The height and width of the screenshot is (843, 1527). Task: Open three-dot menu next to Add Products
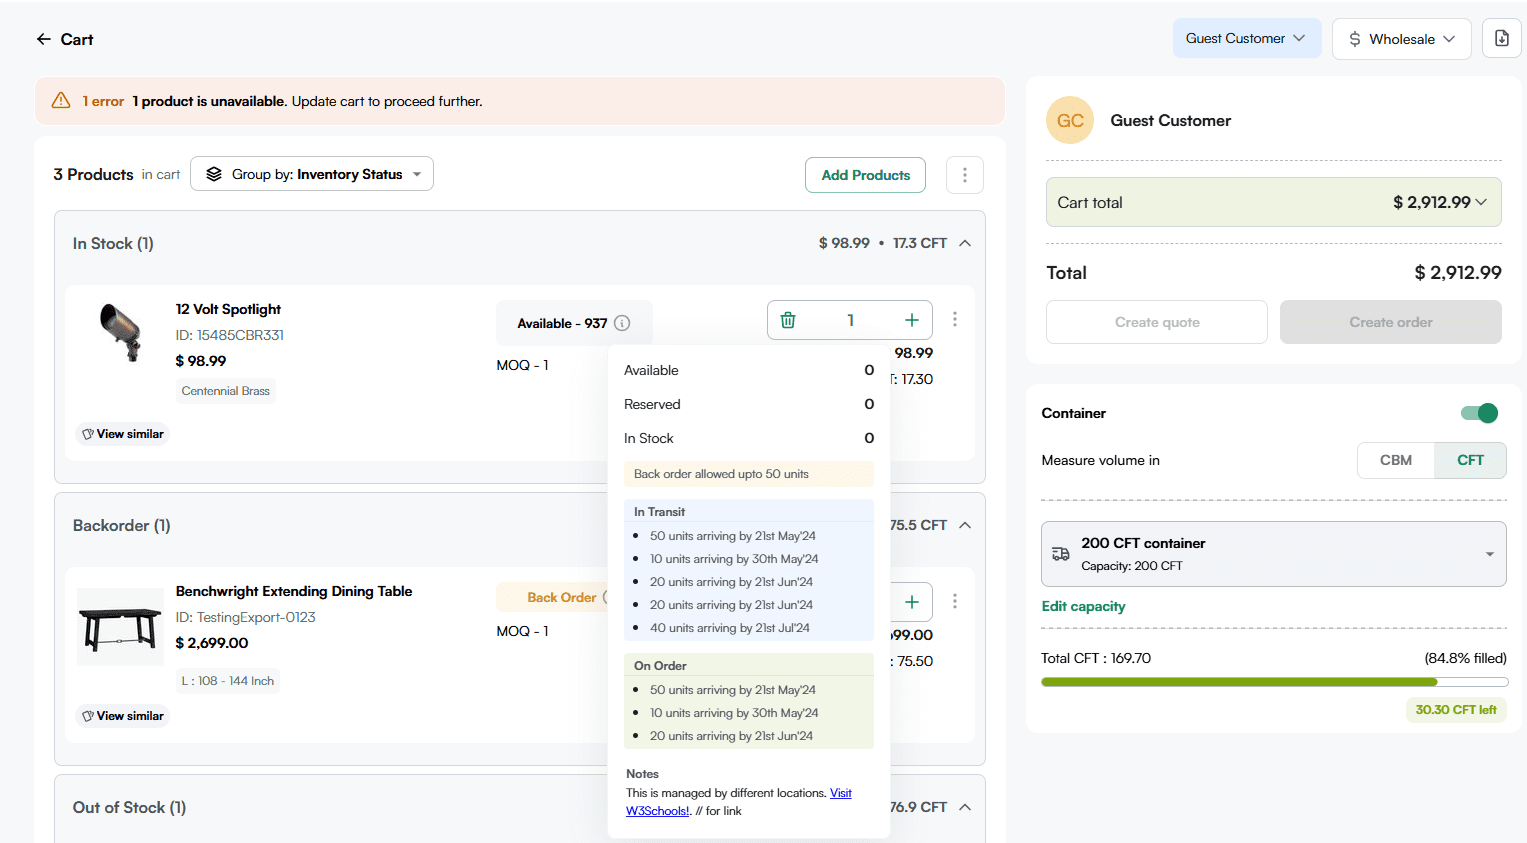click(x=964, y=175)
